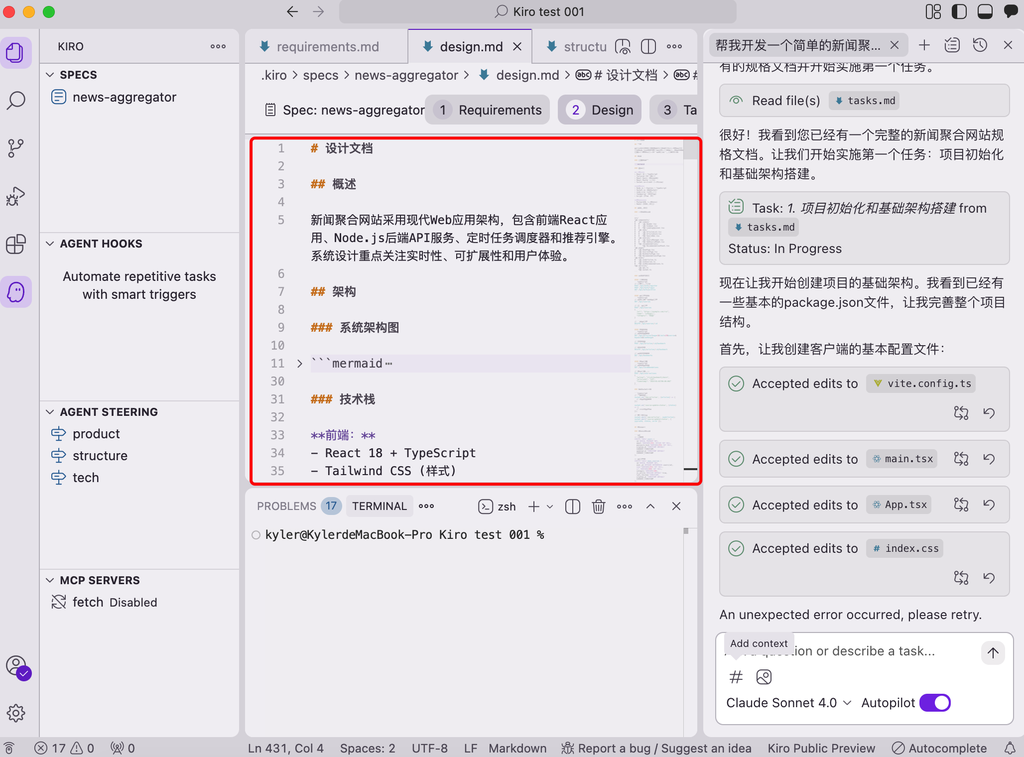Select the TERMINAL panel tab

379,506
